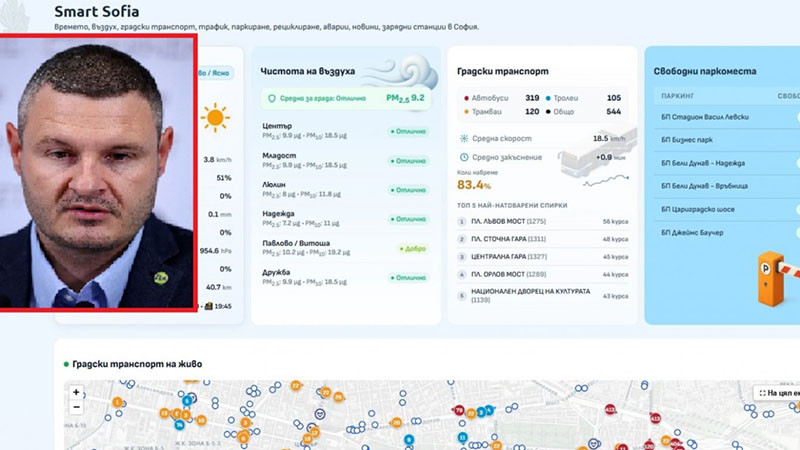Click the blue dot next to Тролеи

pos(548,98)
